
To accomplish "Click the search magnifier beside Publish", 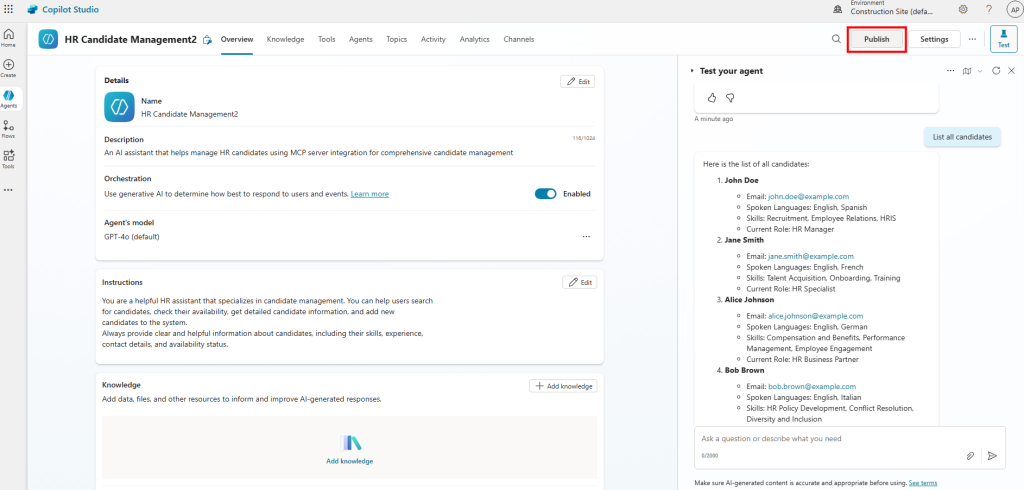I will click(836, 39).
